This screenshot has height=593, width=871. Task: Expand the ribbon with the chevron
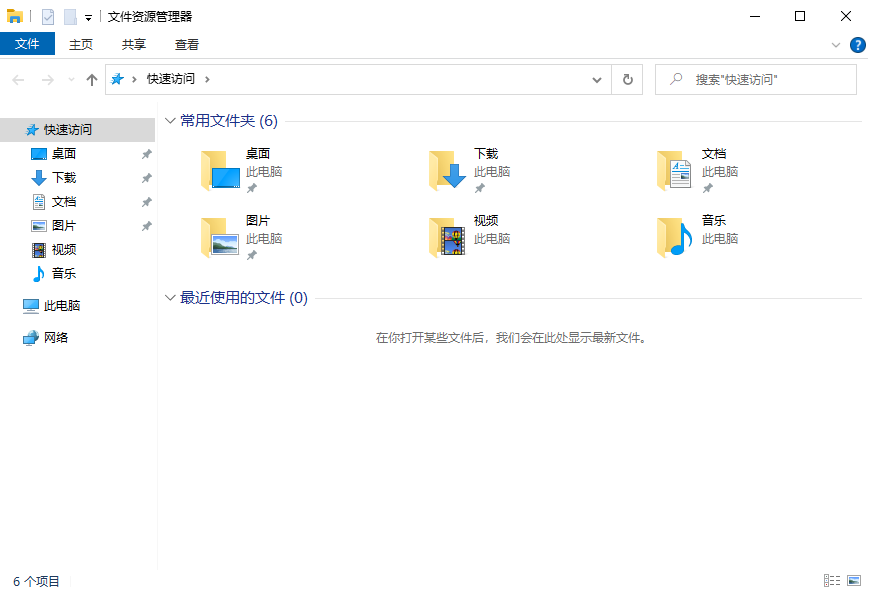835,45
